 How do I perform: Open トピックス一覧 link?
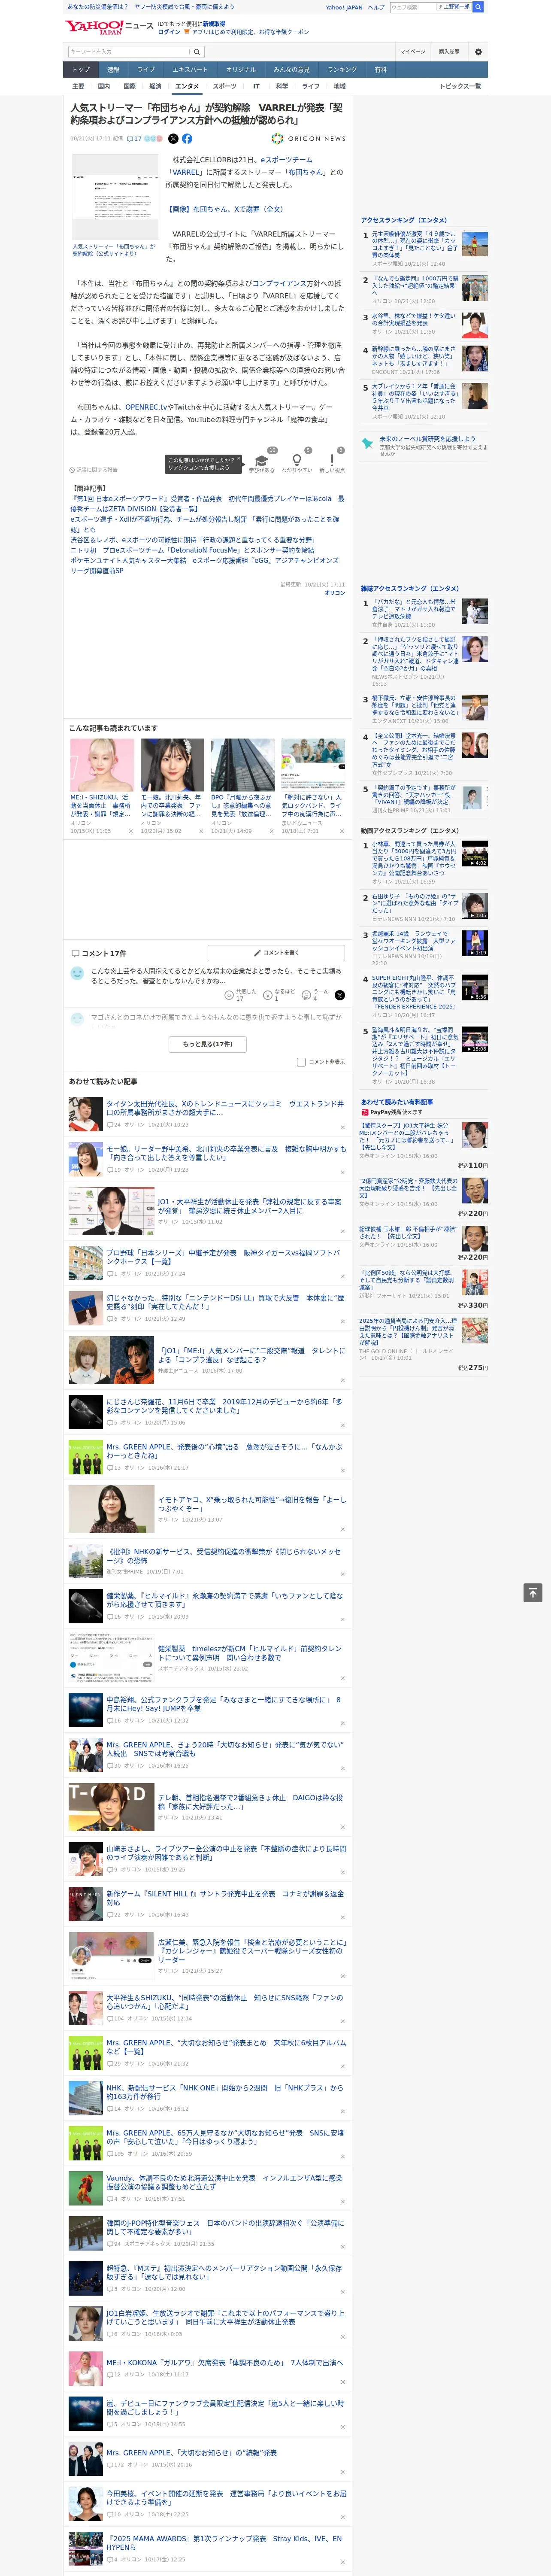460,86
